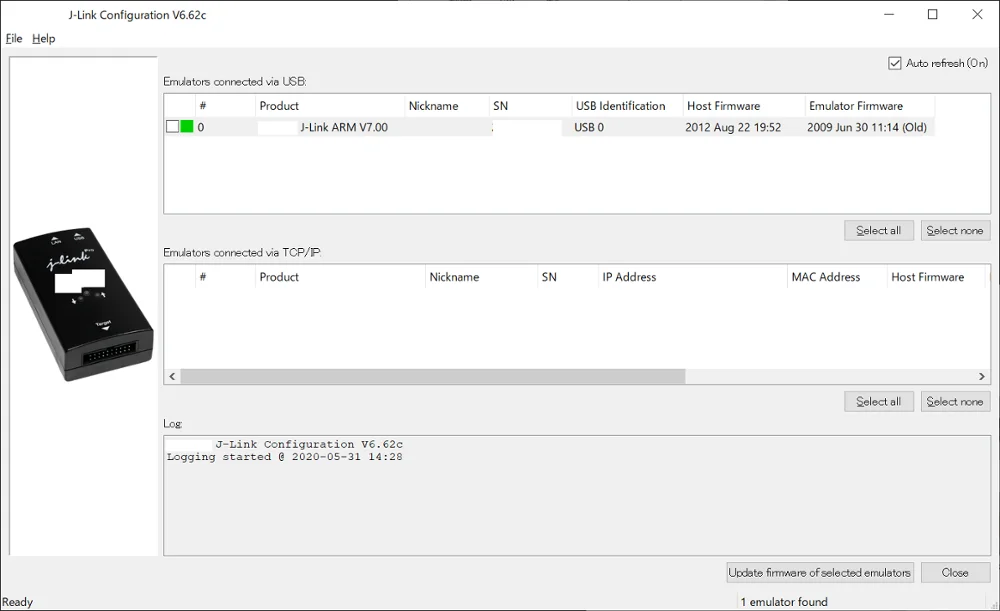1000x611 pixels.
Task: Check the box for emulator 0 row
Action: [172, 126]
